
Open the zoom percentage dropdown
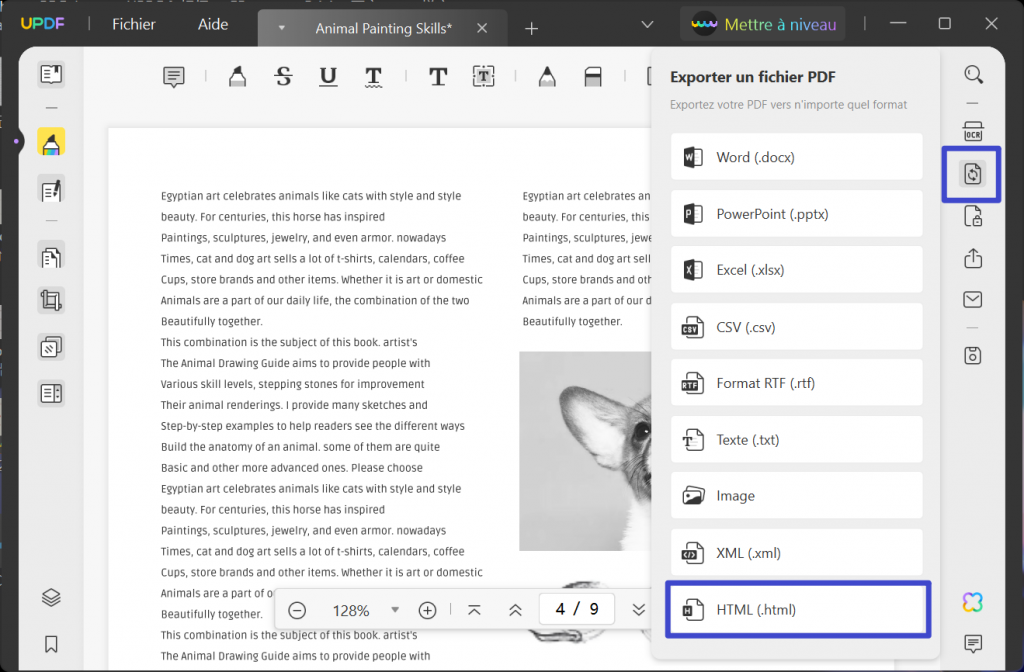pyautogui.click(x=394, y=609)
